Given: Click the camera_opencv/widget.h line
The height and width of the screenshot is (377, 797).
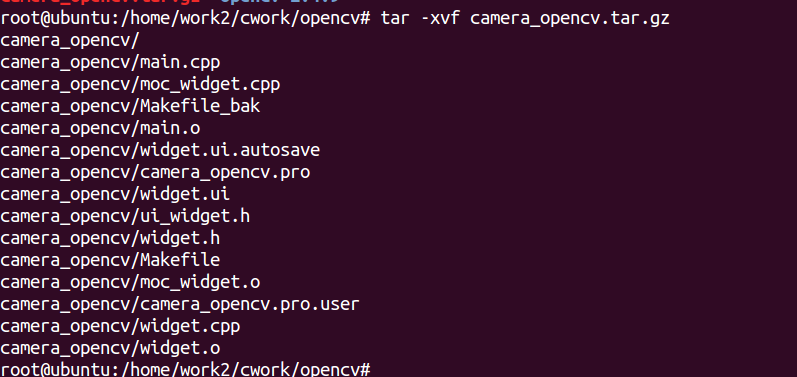Looking at the screenshot, I should pyautogui.click(x=110, y=239).
